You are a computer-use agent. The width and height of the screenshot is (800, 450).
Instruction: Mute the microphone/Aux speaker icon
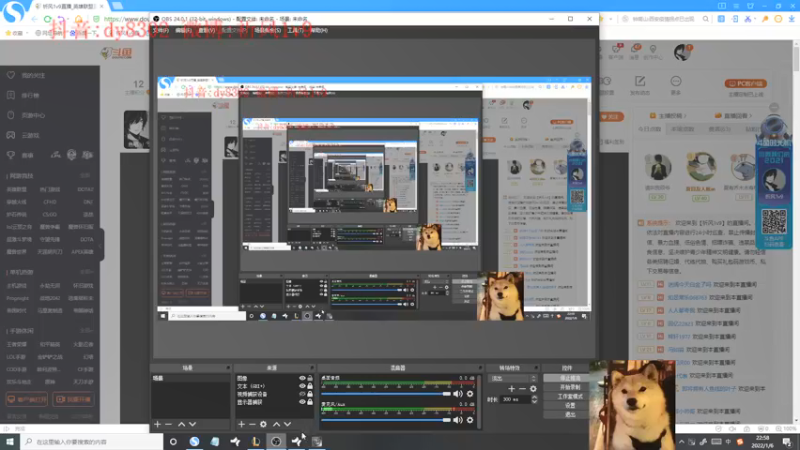tap(458, 420)
